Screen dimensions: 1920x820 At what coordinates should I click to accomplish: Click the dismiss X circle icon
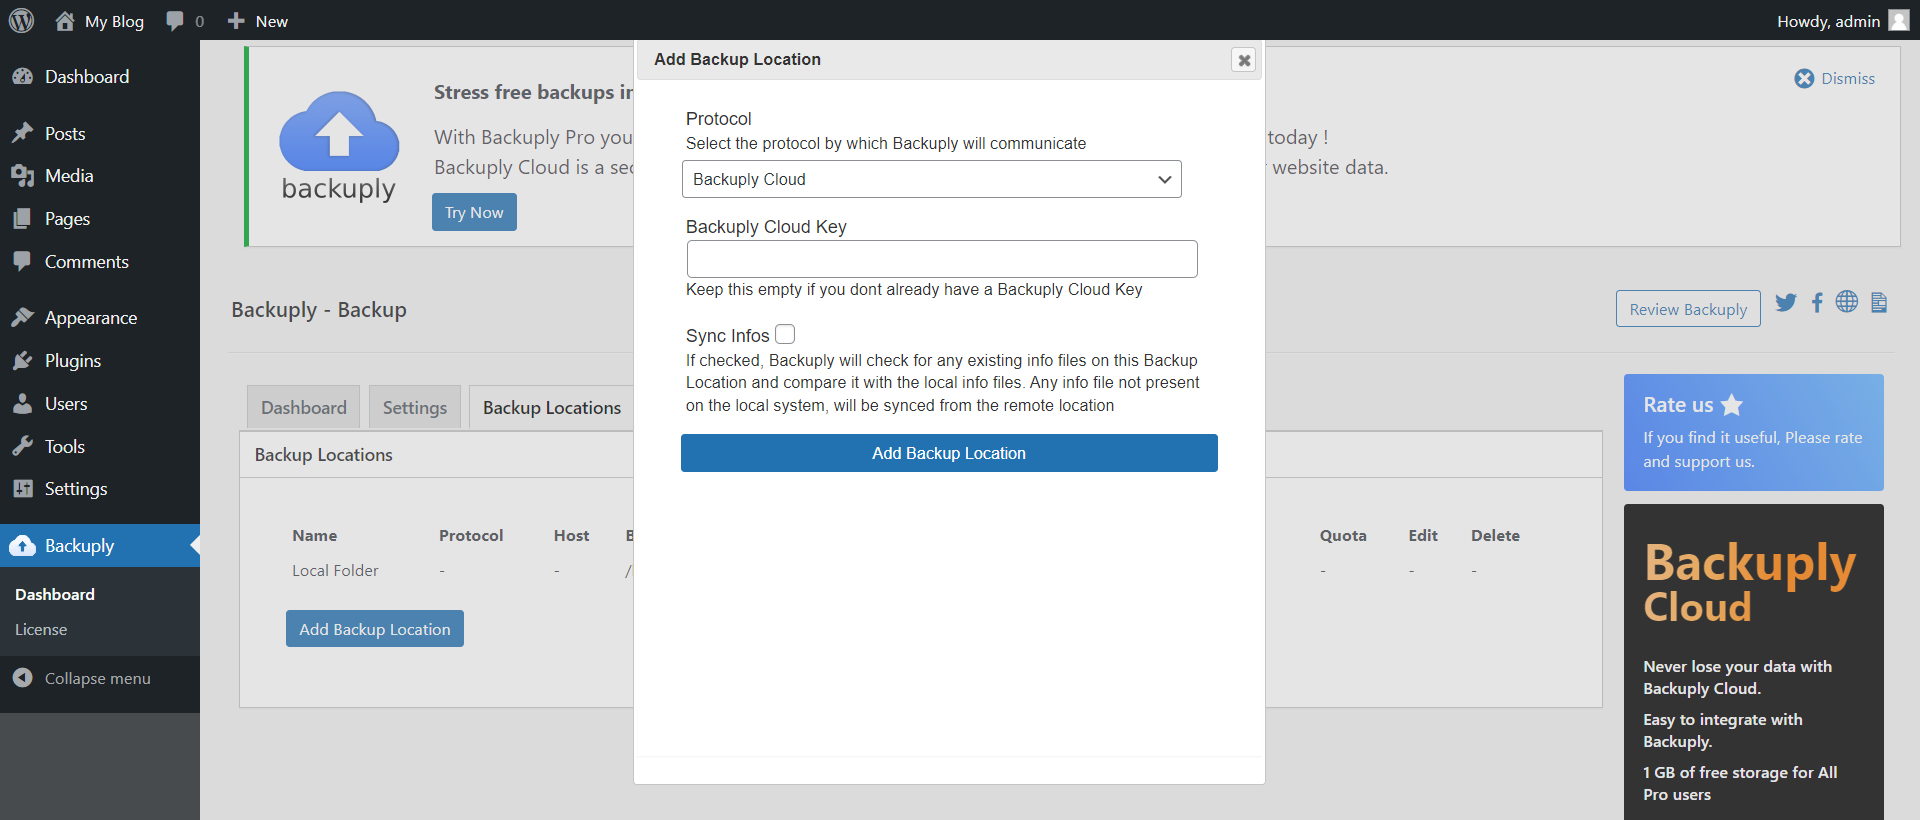point(1804,78)
